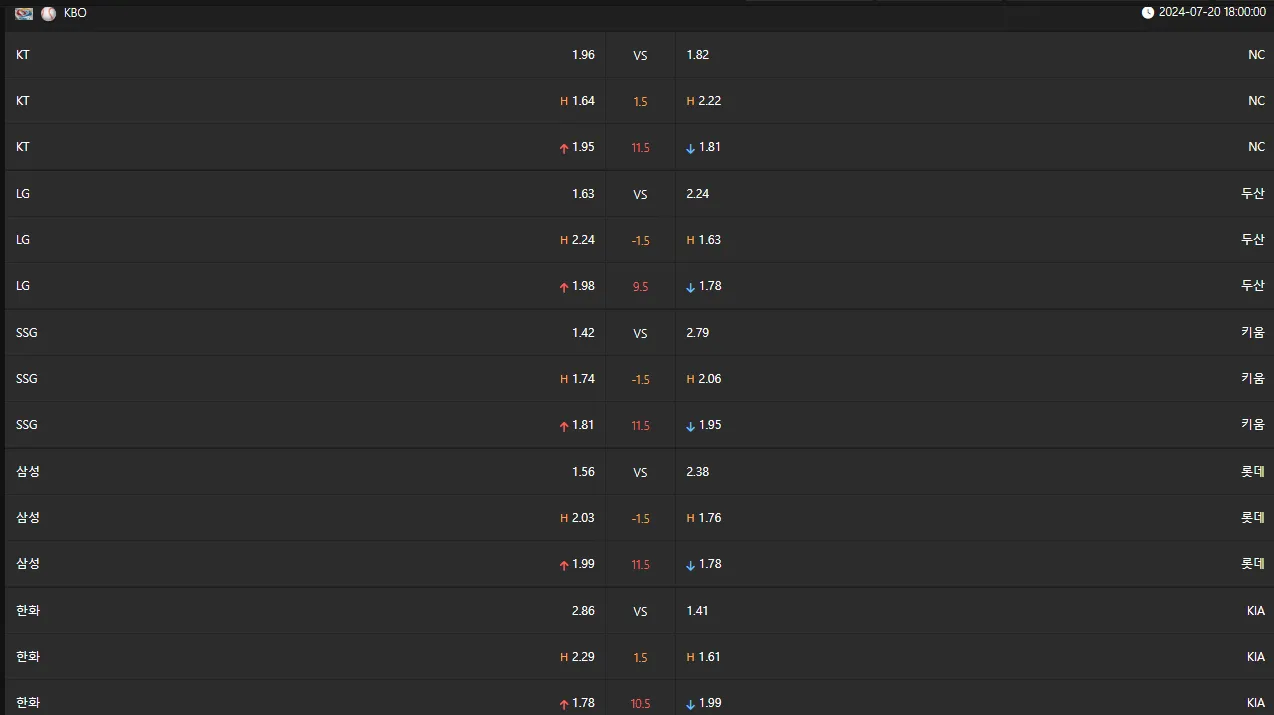Click the Korea flag icon in header
1274x715 pixels.
point(24,13)
